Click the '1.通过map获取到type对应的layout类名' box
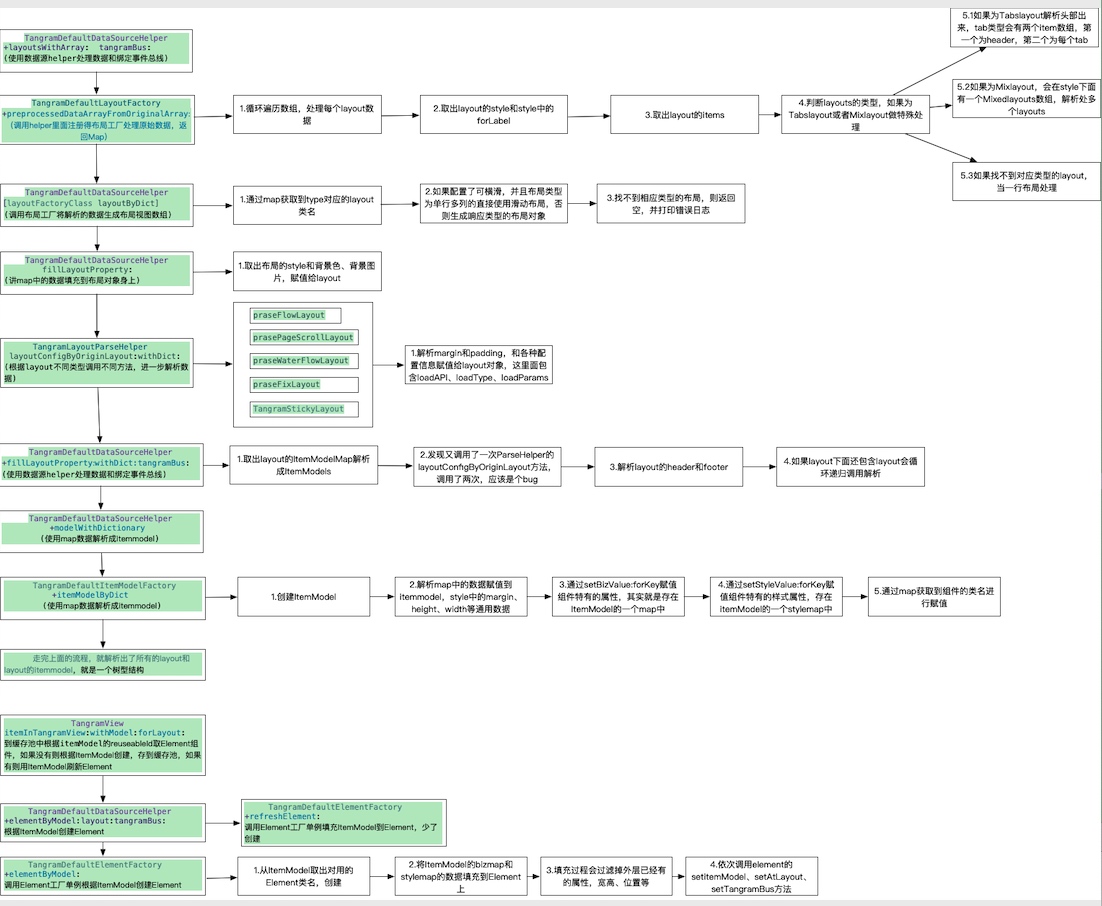The width and height of the screenshot is (1102, 906). click(x=307, y=205)
